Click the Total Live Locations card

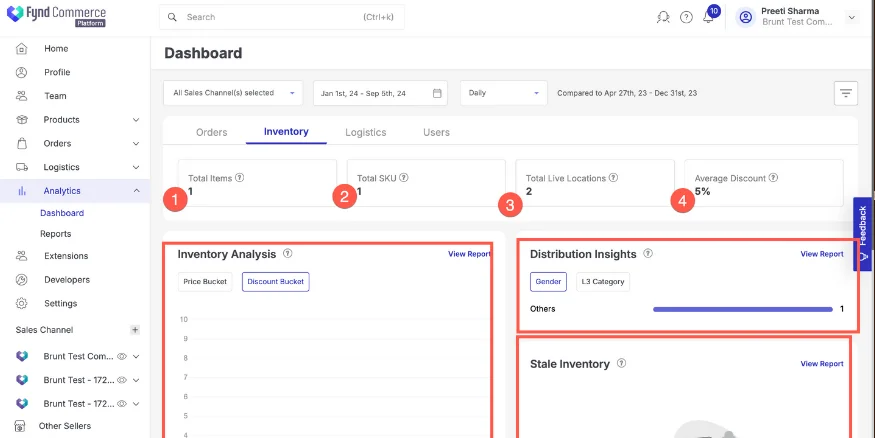point(595,184)
